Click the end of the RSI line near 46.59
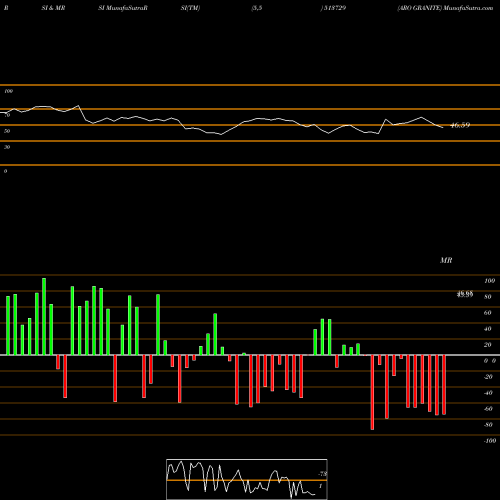The image size is (500, 500). click(x=443, y=127)
